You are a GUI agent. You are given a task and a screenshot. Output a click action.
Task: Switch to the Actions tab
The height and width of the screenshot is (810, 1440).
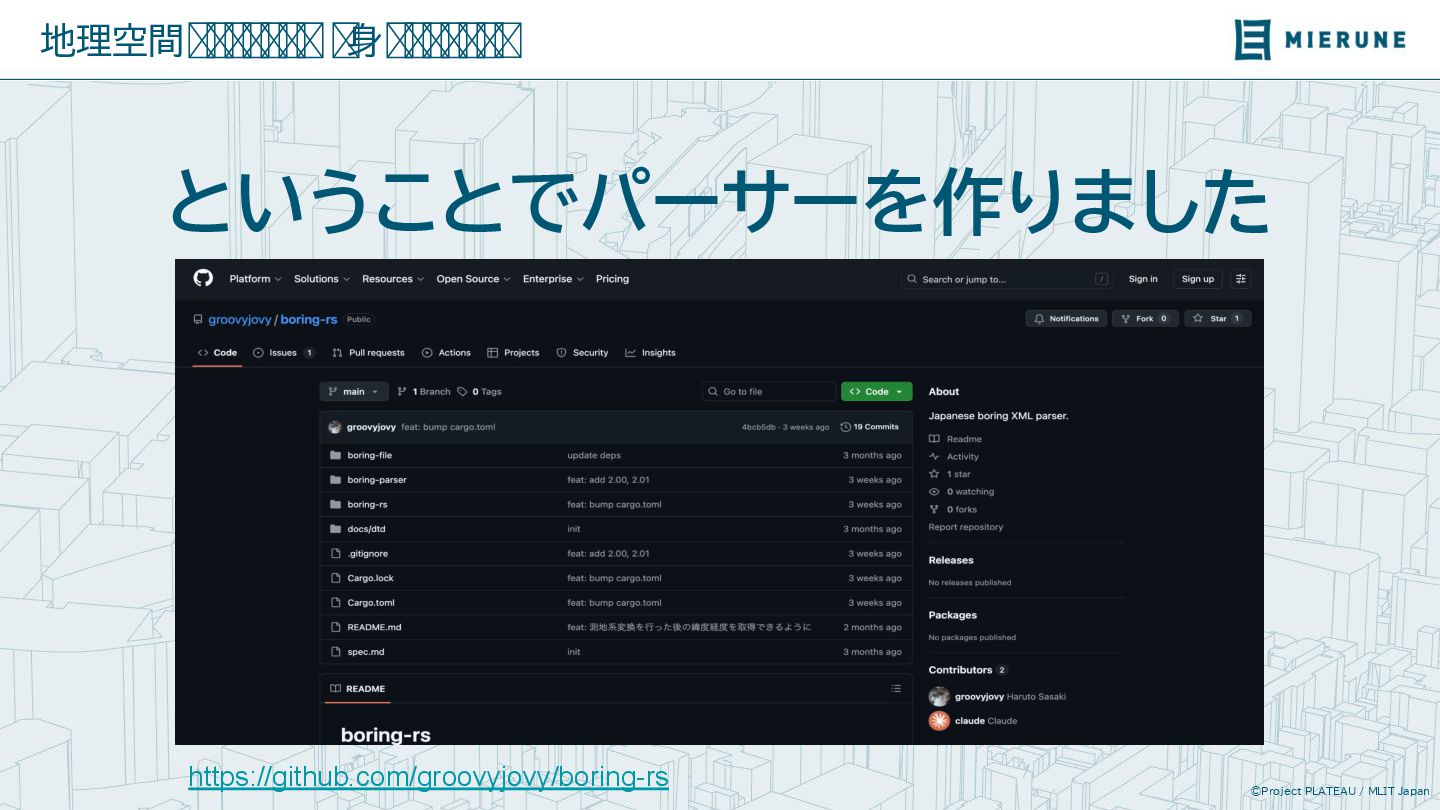(446, 353)
